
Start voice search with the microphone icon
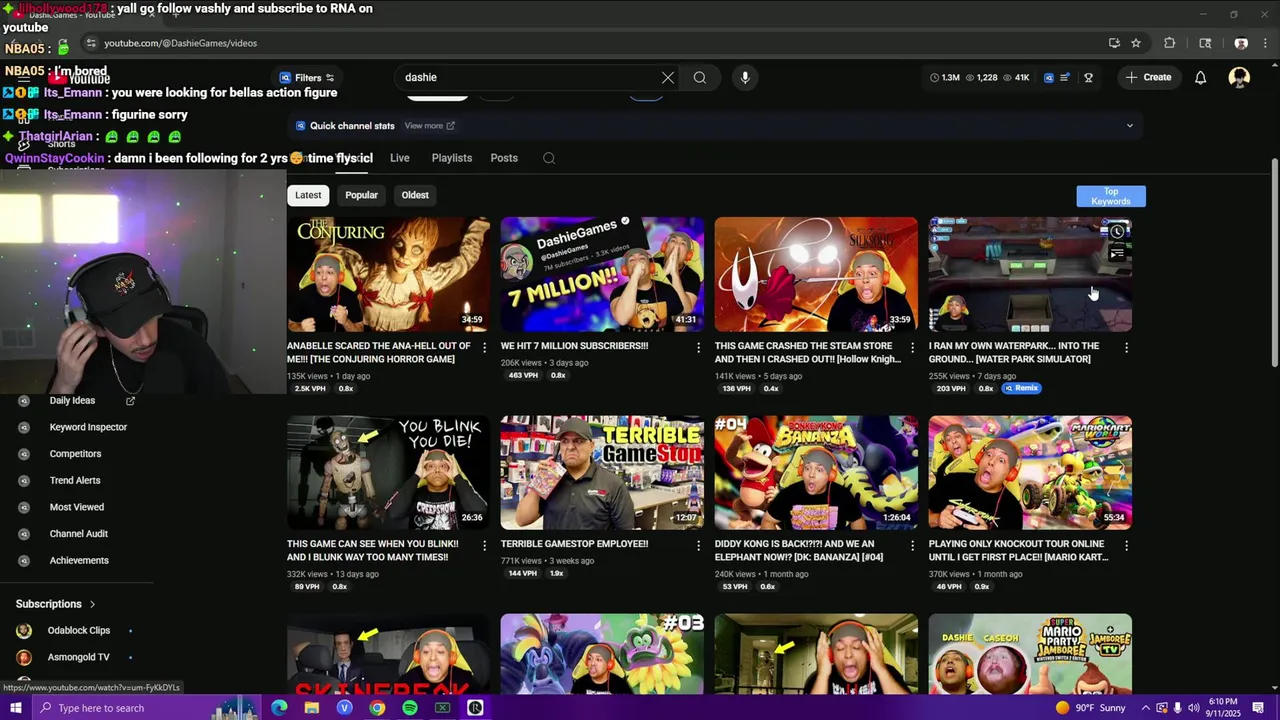(745, 77)
